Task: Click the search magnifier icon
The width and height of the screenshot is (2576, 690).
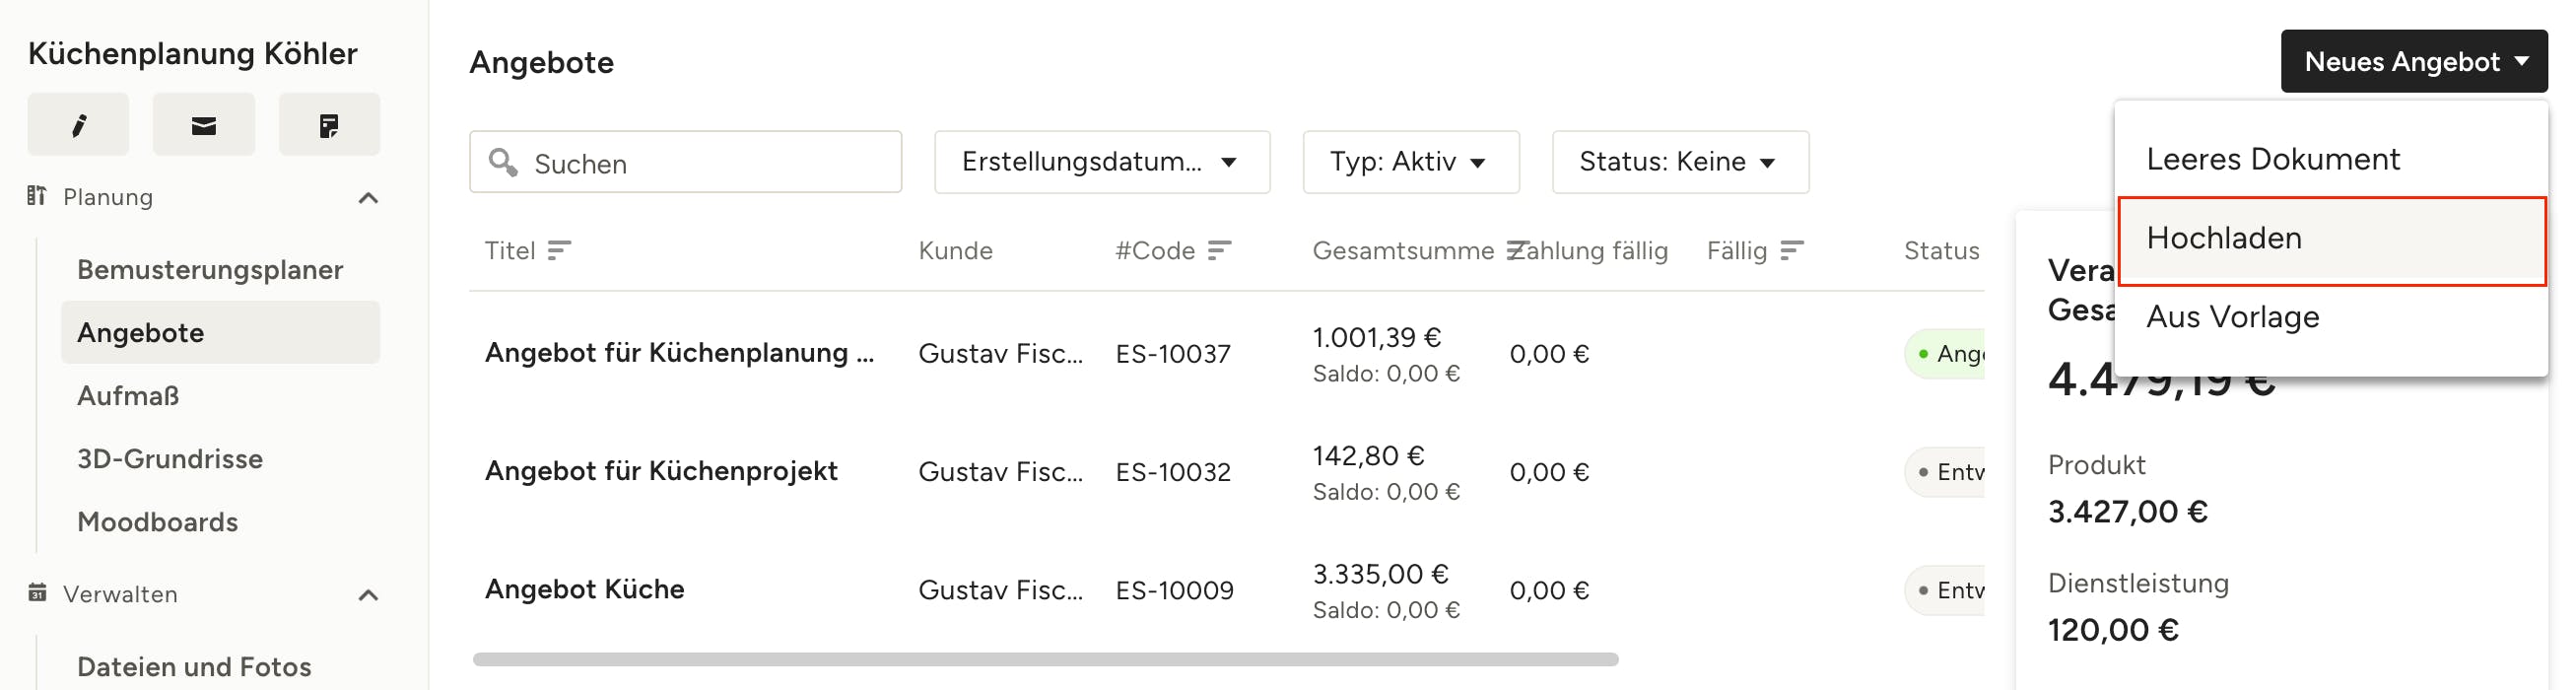Action: [x=503, y=162]
